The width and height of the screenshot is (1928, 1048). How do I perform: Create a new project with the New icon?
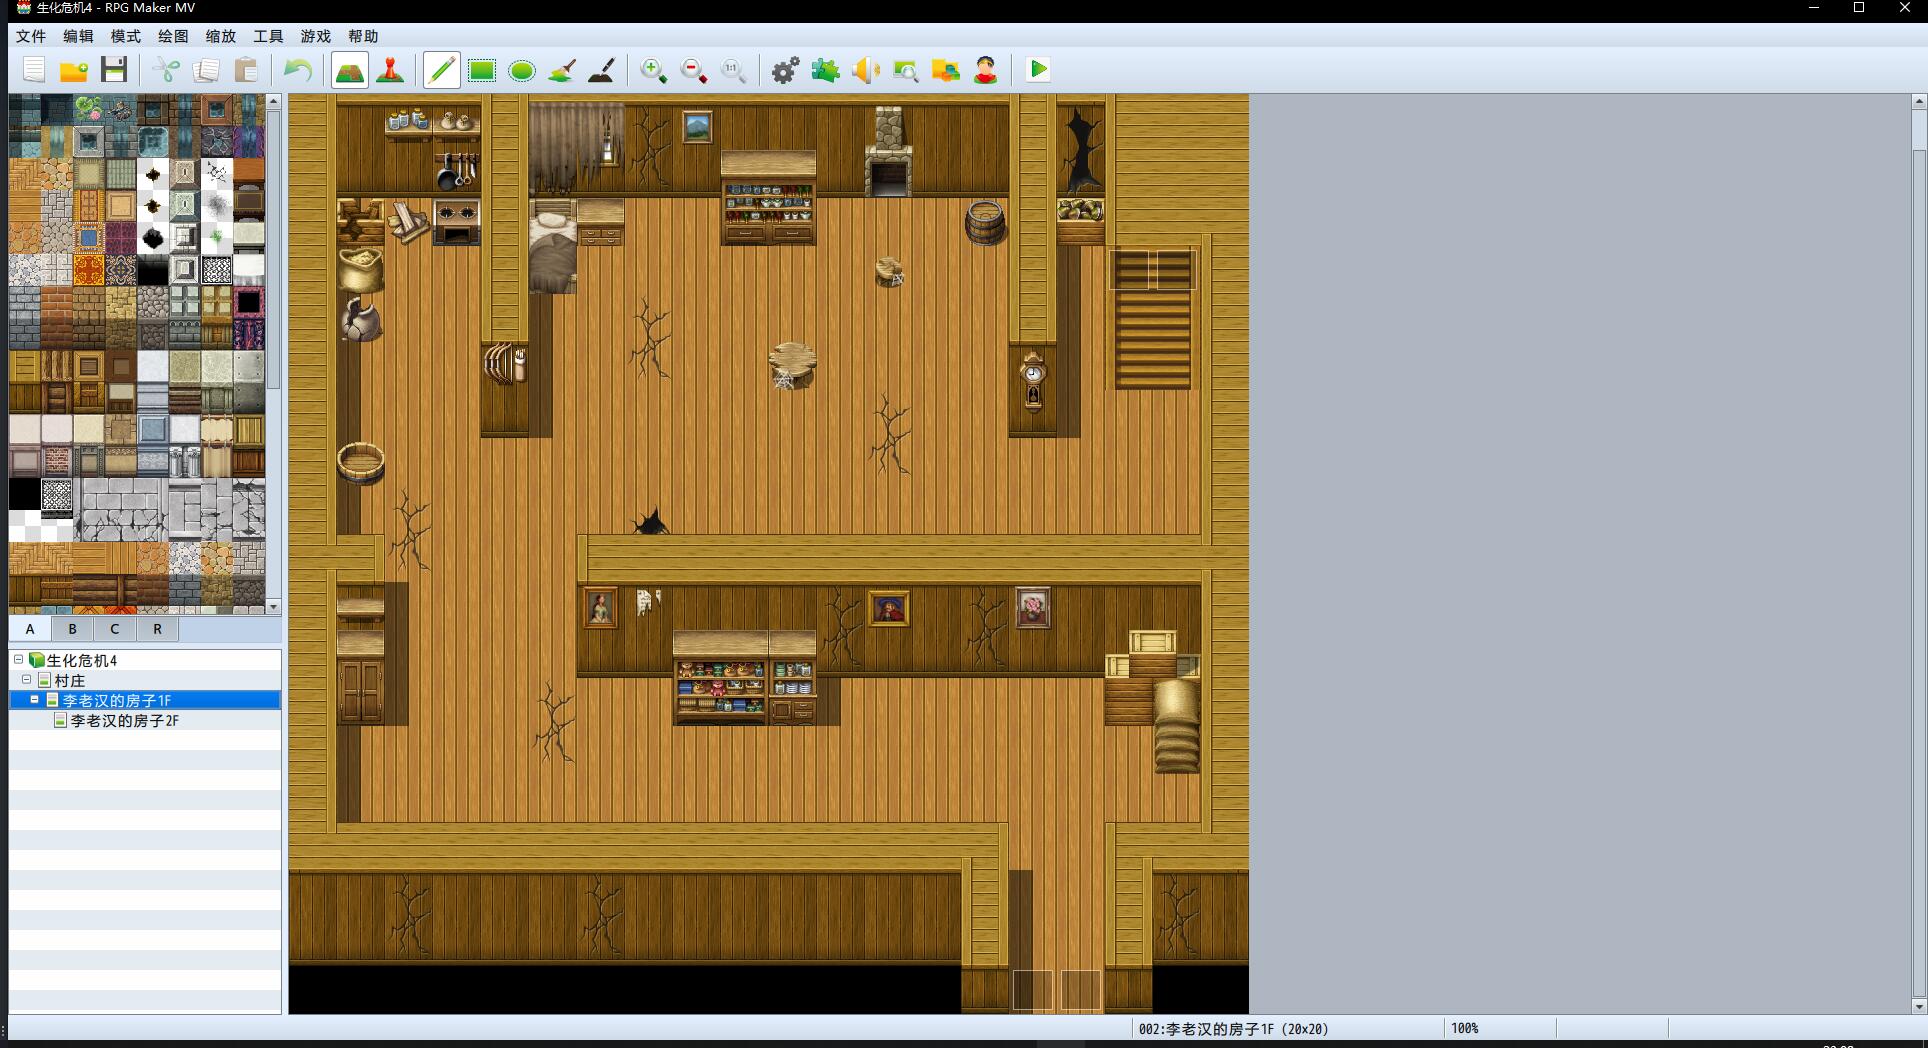34,70
